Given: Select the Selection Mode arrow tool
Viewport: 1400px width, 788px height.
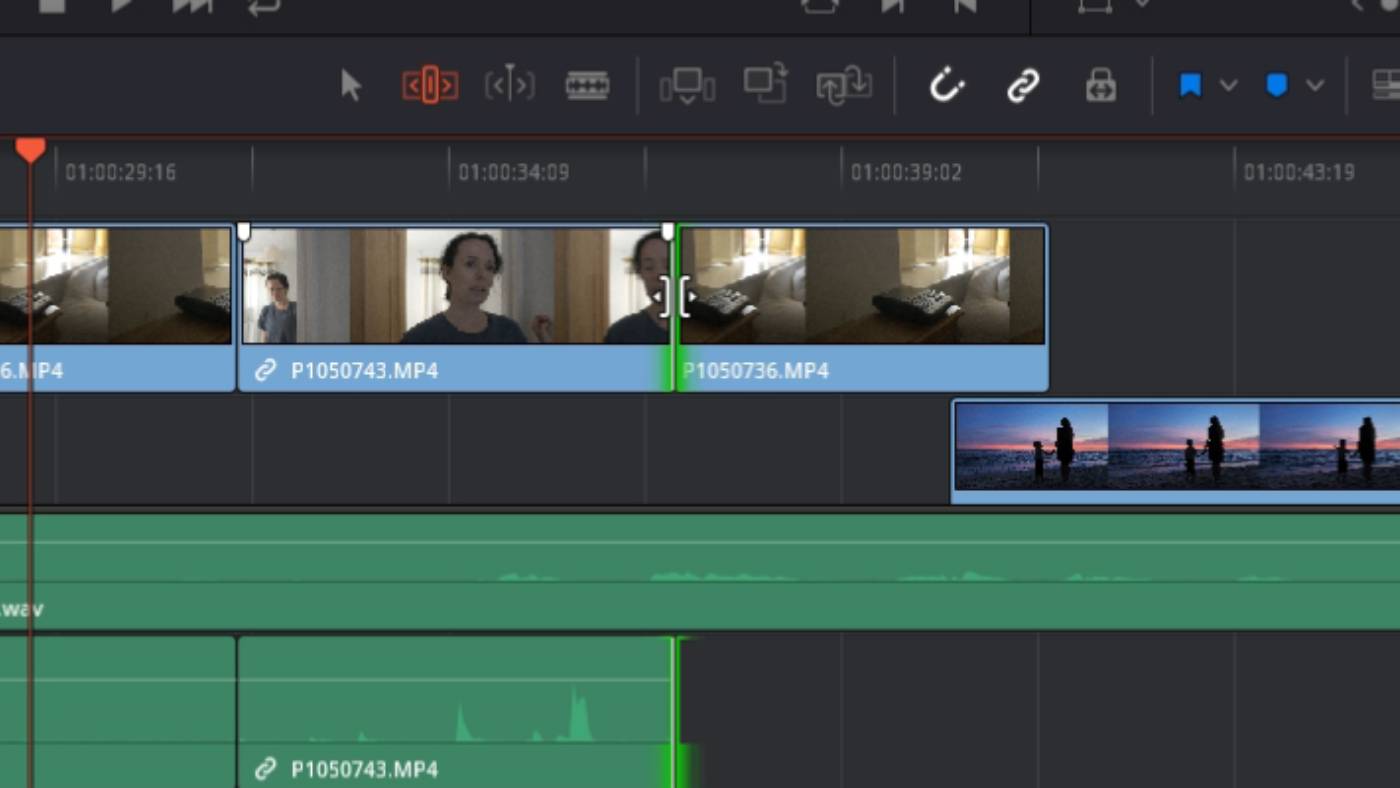Looking at the screenshot, I should [350, 85].
